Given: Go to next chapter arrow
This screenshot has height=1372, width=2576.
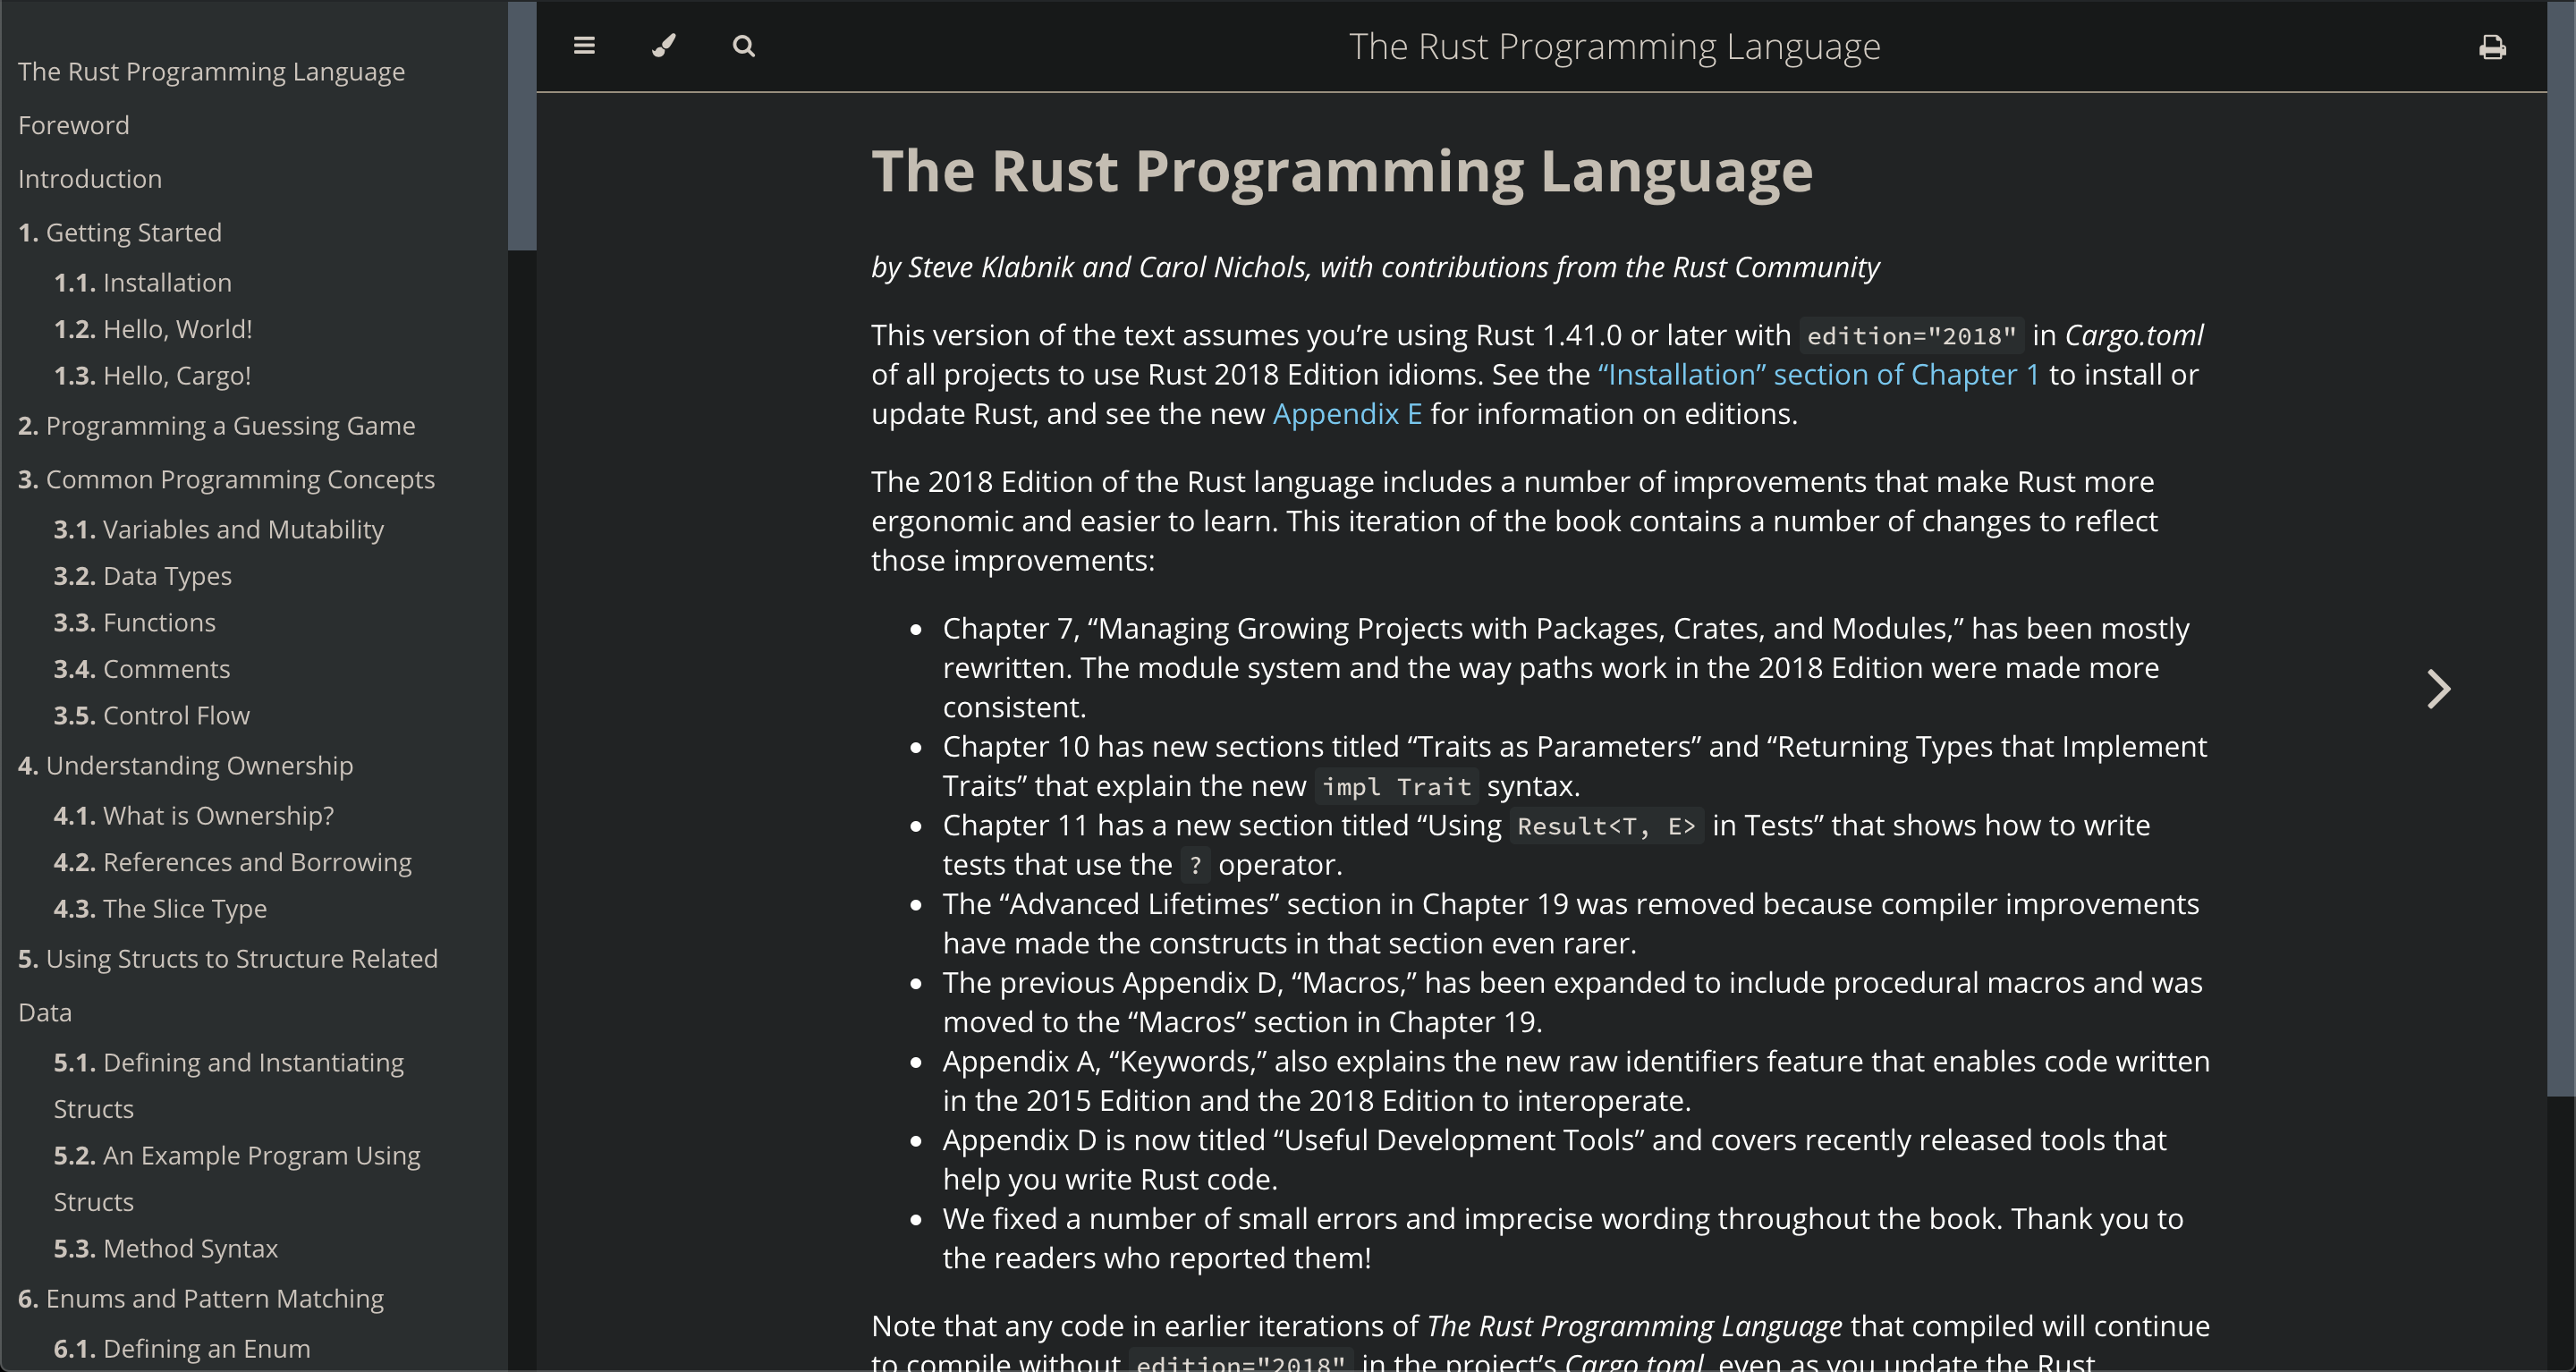Looking at the screenshot, I should (2438, 689).
